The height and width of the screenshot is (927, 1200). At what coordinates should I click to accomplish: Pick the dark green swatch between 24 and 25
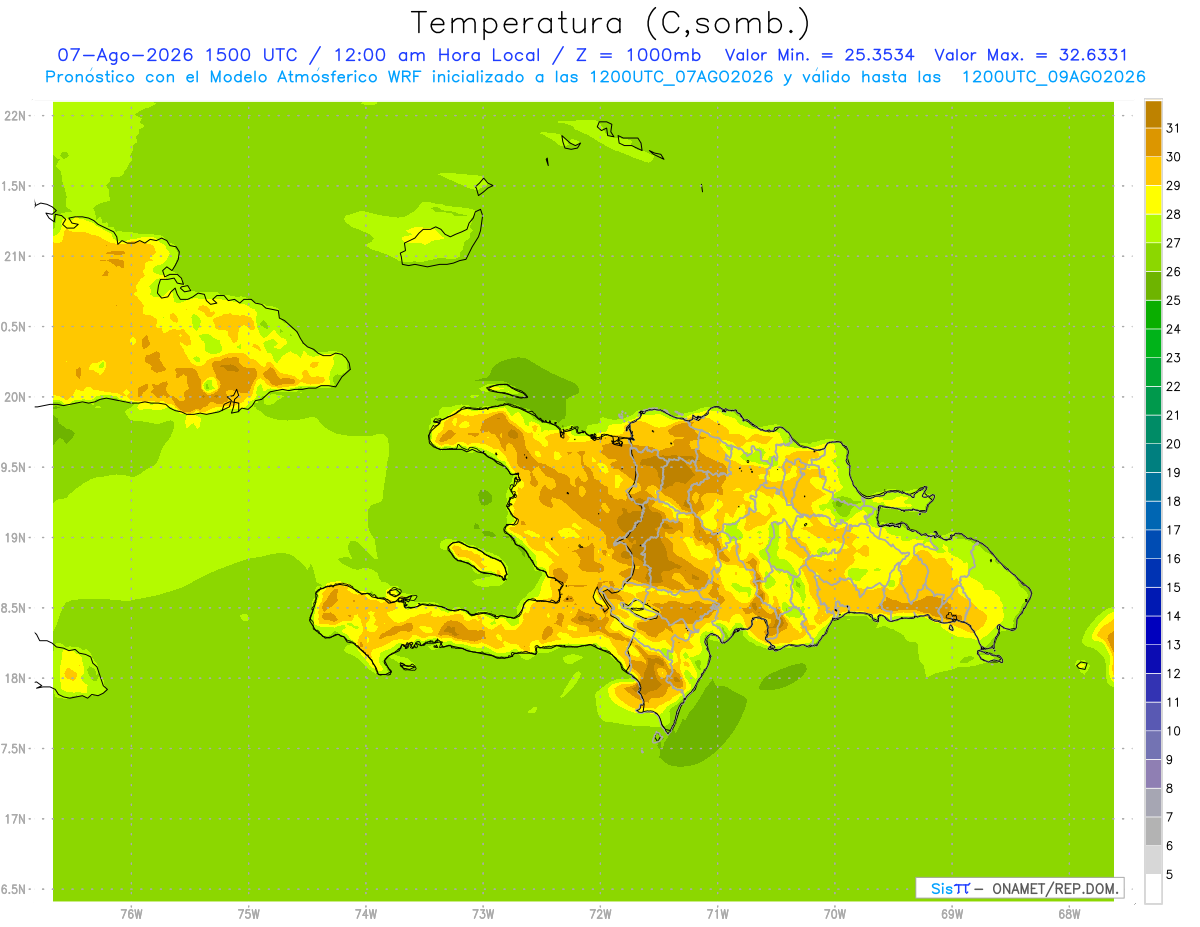point(1153,314)
